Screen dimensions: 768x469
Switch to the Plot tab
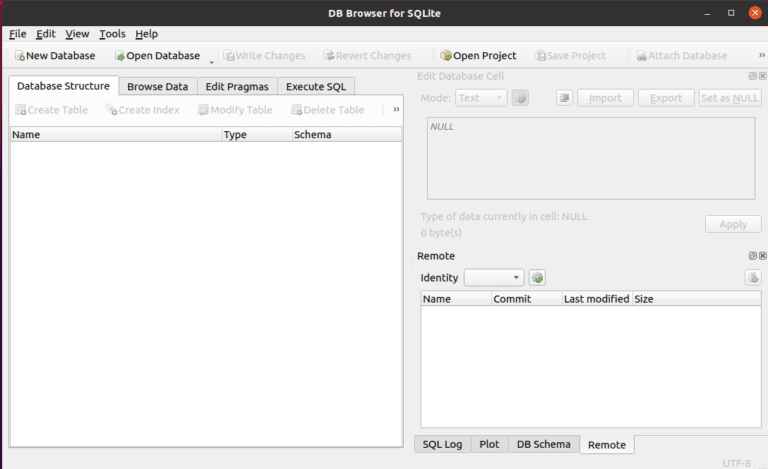pos(489,444)
